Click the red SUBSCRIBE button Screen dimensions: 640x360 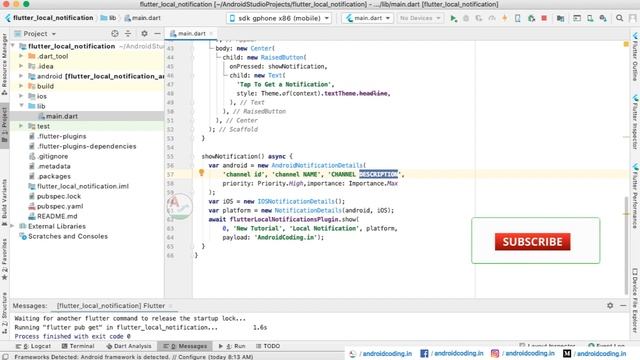click(x=532, y=242)
